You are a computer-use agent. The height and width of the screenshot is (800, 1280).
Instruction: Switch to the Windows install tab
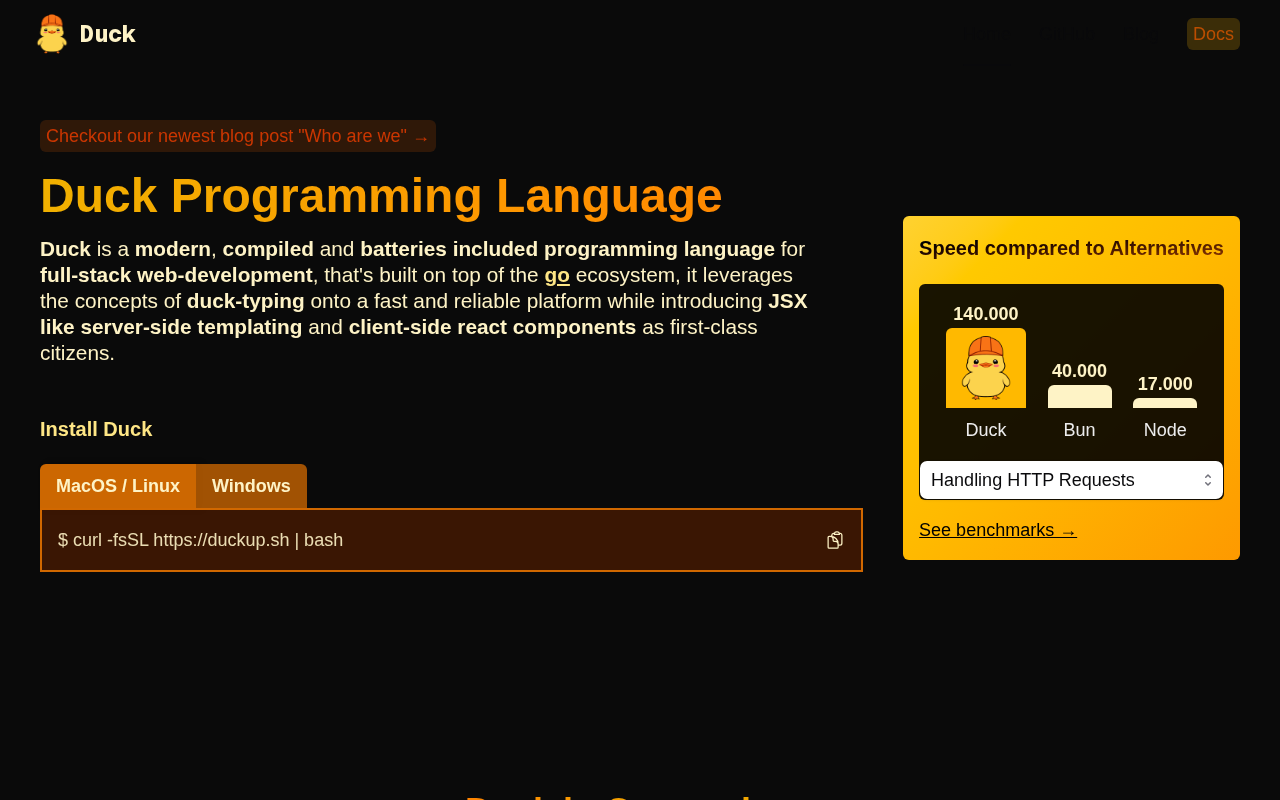pyautogui.click(x=251, y=486)
